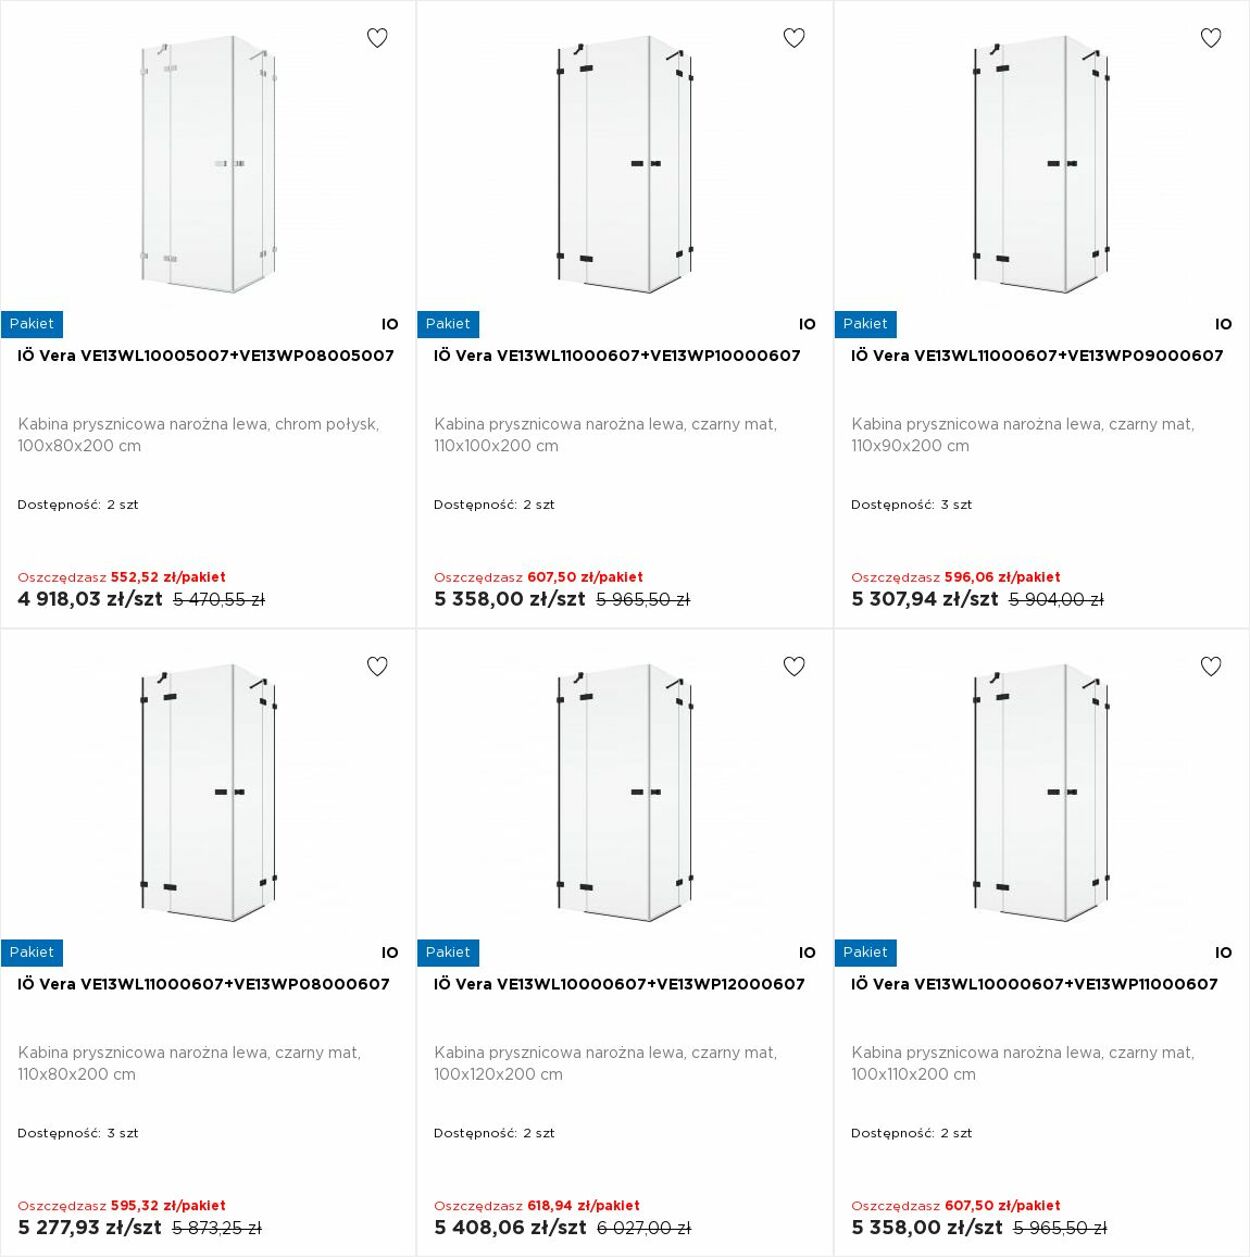The width and height of the screenshot is (1250, 1257).
Task: Click the chrome shower cabin image
Action: click(208, 165)
